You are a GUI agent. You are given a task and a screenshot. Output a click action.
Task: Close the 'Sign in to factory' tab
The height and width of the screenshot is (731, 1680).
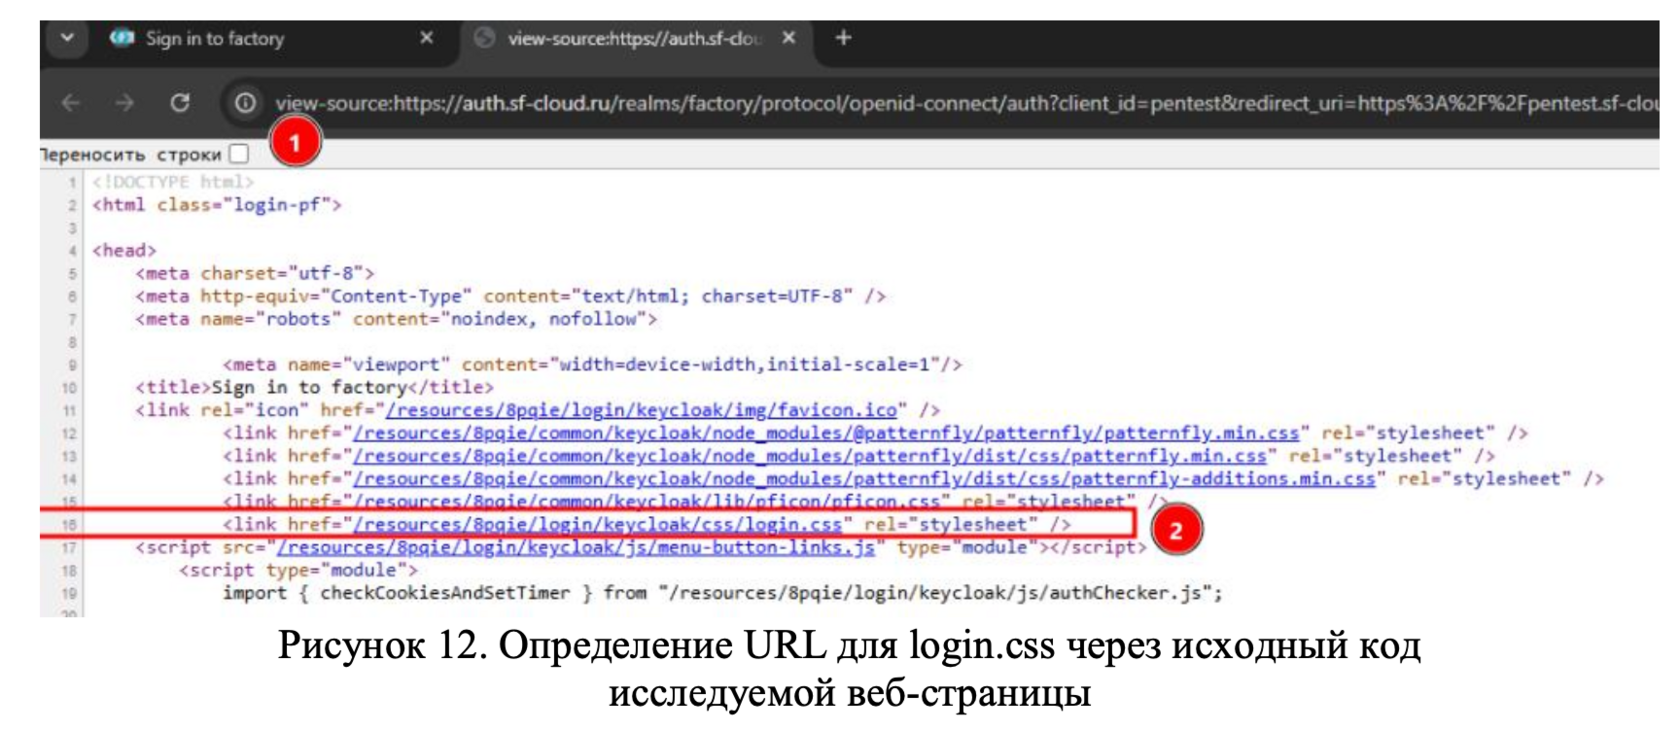pyautogui.click(x=427, y=38)
